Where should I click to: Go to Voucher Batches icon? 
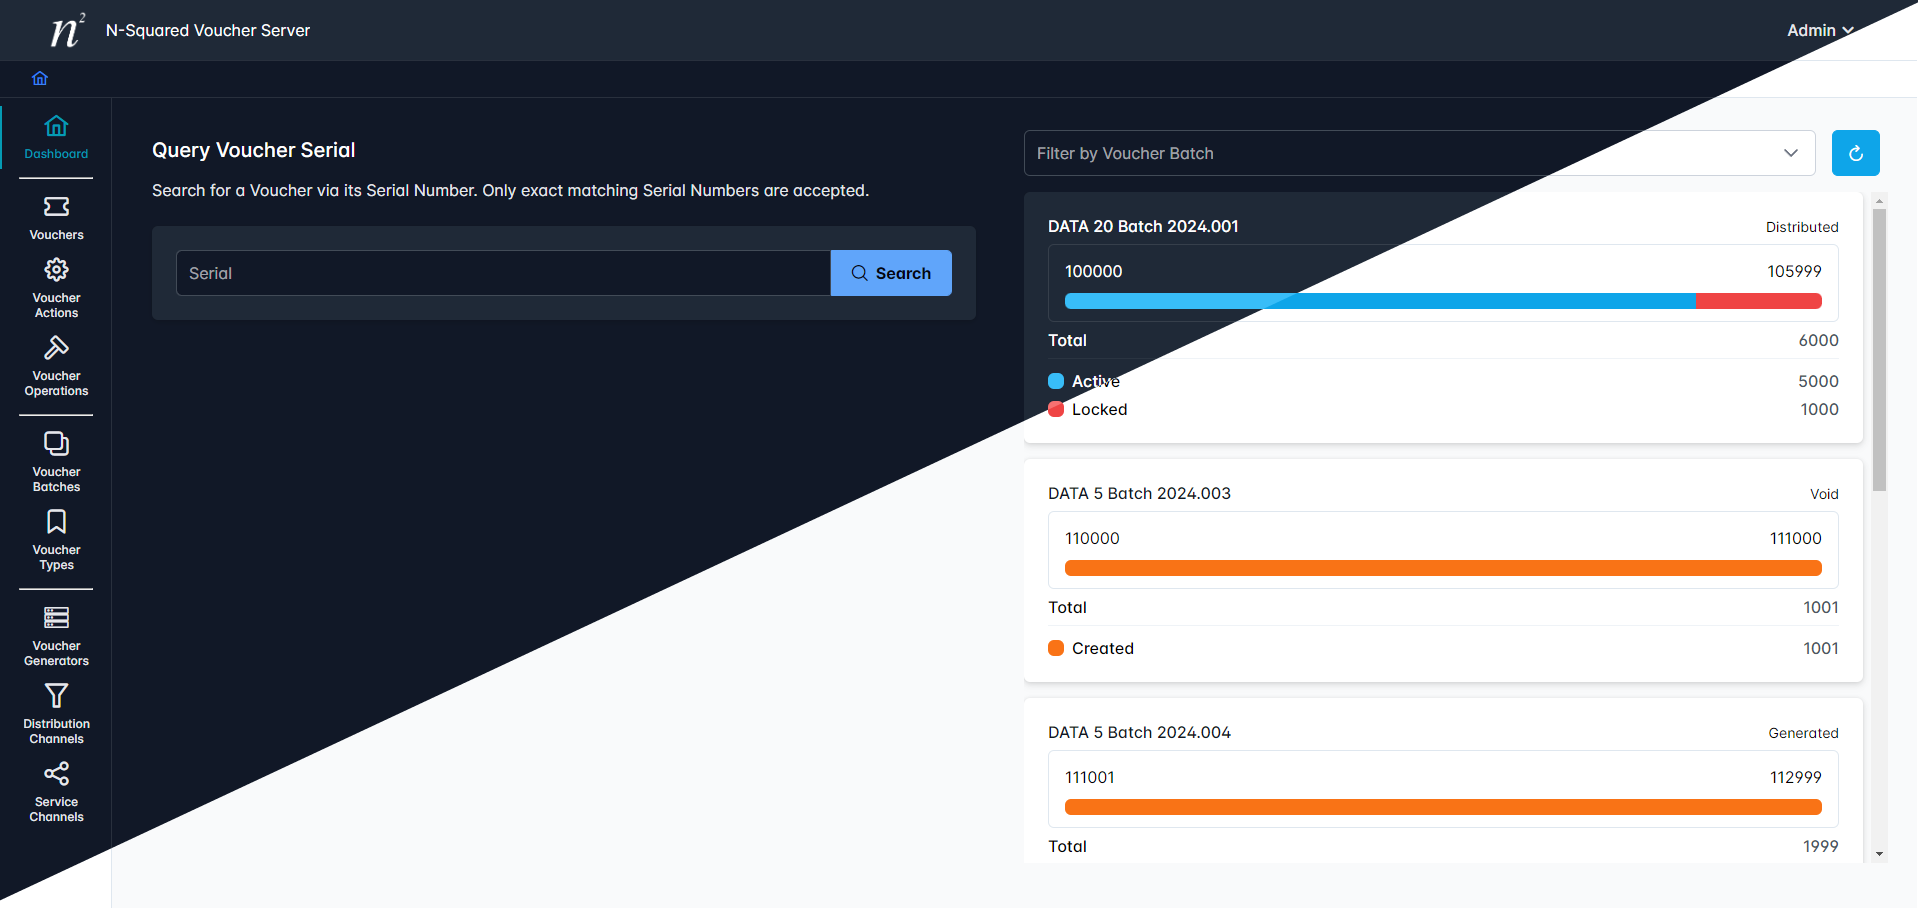(x=56, y=444)
